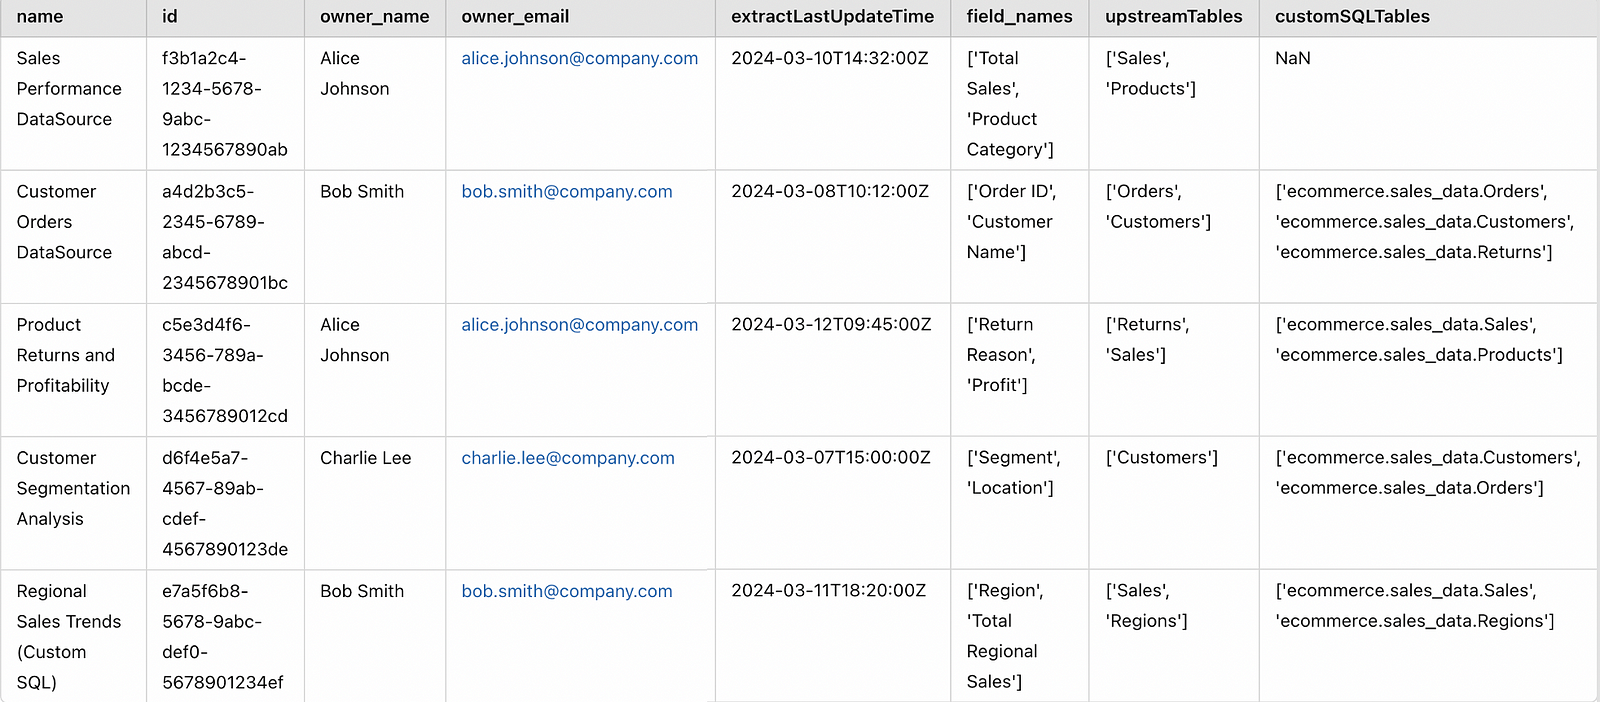The image size is (1600, 702).
Task: Click the extractLastUpdateTime column header
Action: click(x=832, y=17)
